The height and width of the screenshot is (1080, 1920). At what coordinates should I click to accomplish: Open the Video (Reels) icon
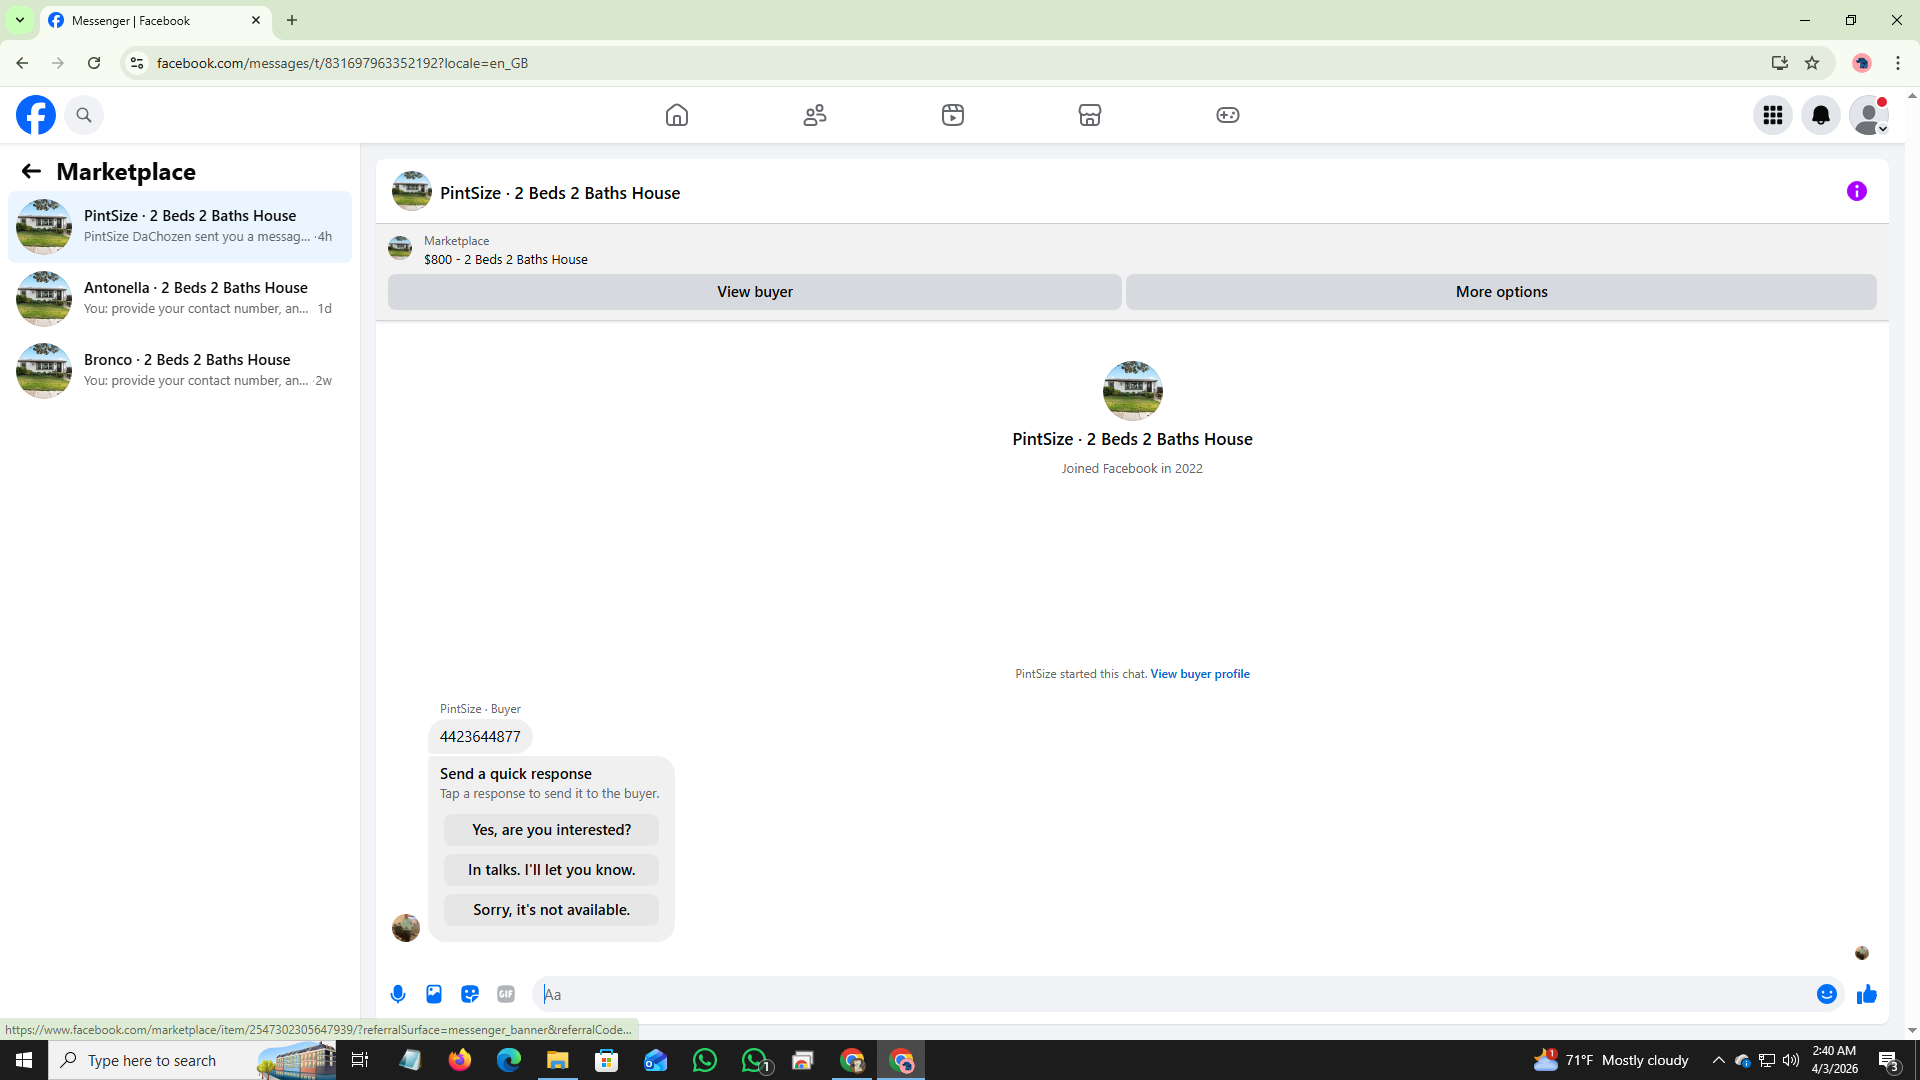click(x=953, y=115)
